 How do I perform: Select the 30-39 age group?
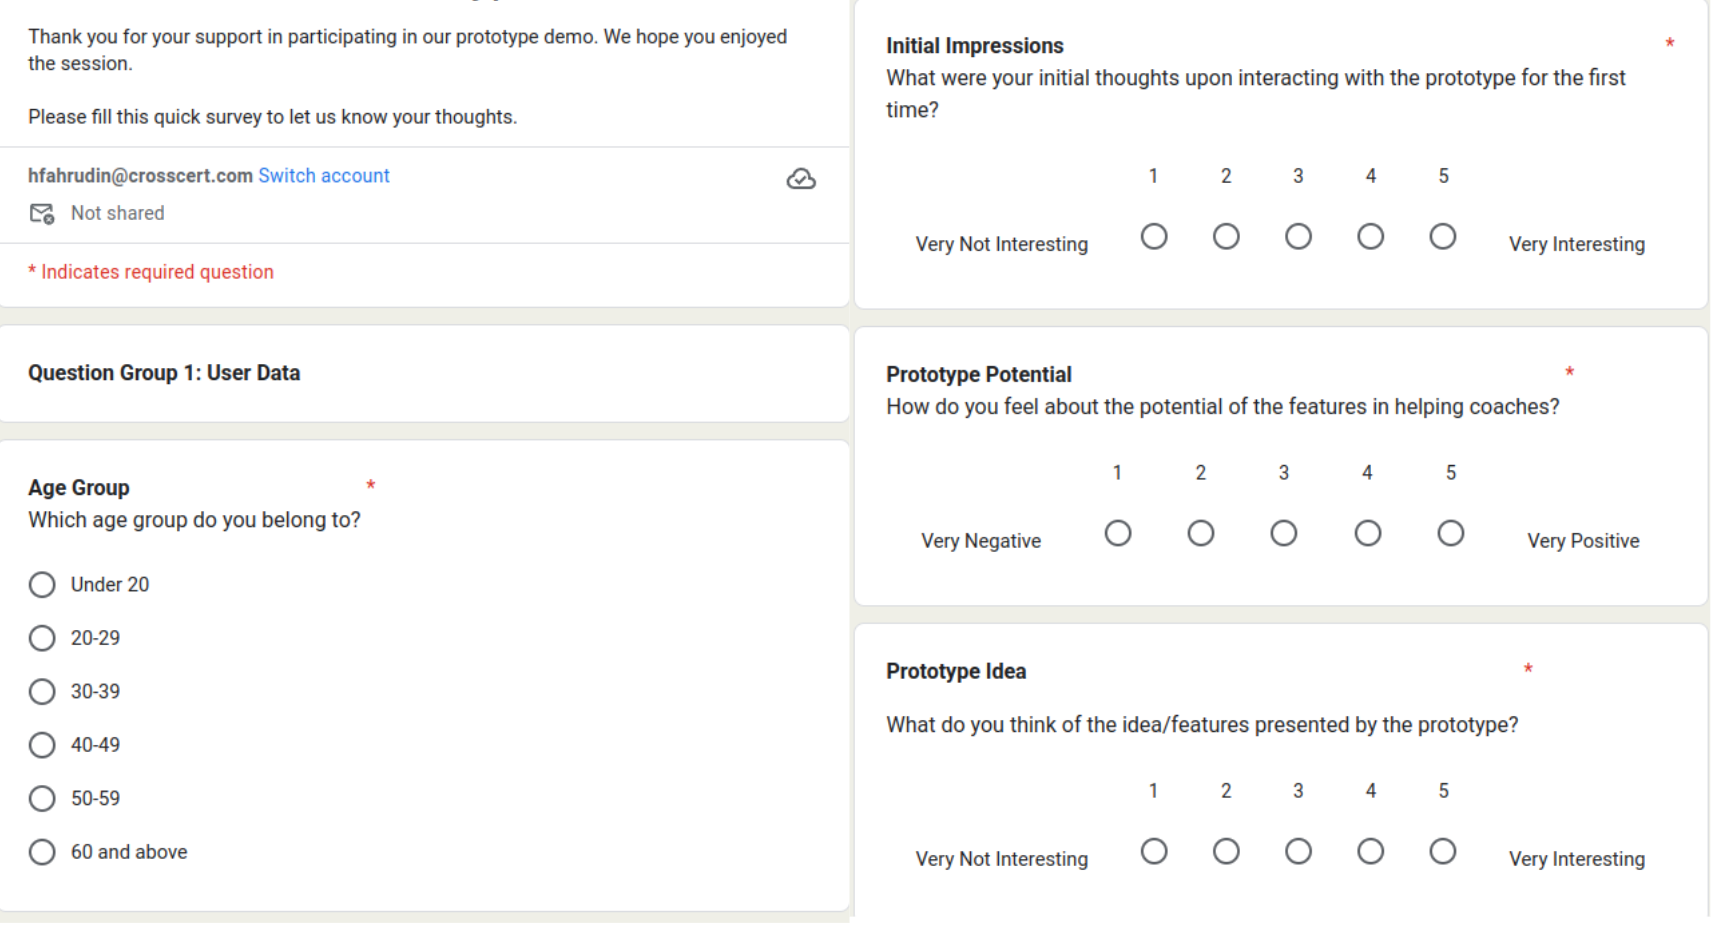[x=42, y=692]
